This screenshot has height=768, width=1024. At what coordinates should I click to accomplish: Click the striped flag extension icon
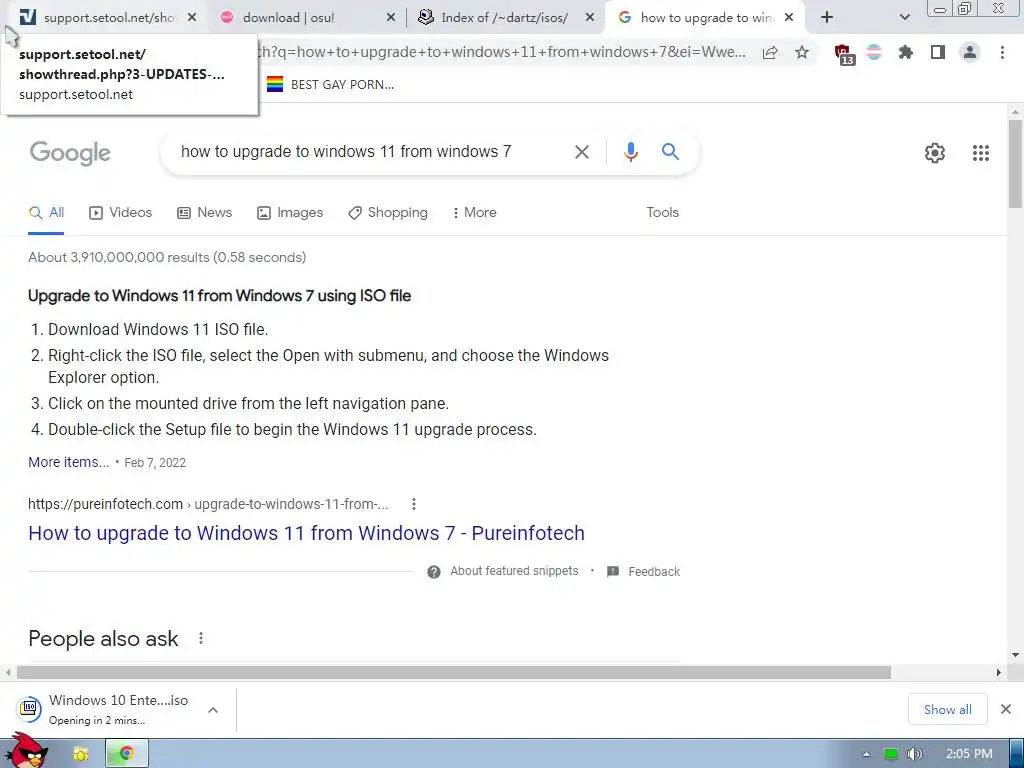click(874, 52)
